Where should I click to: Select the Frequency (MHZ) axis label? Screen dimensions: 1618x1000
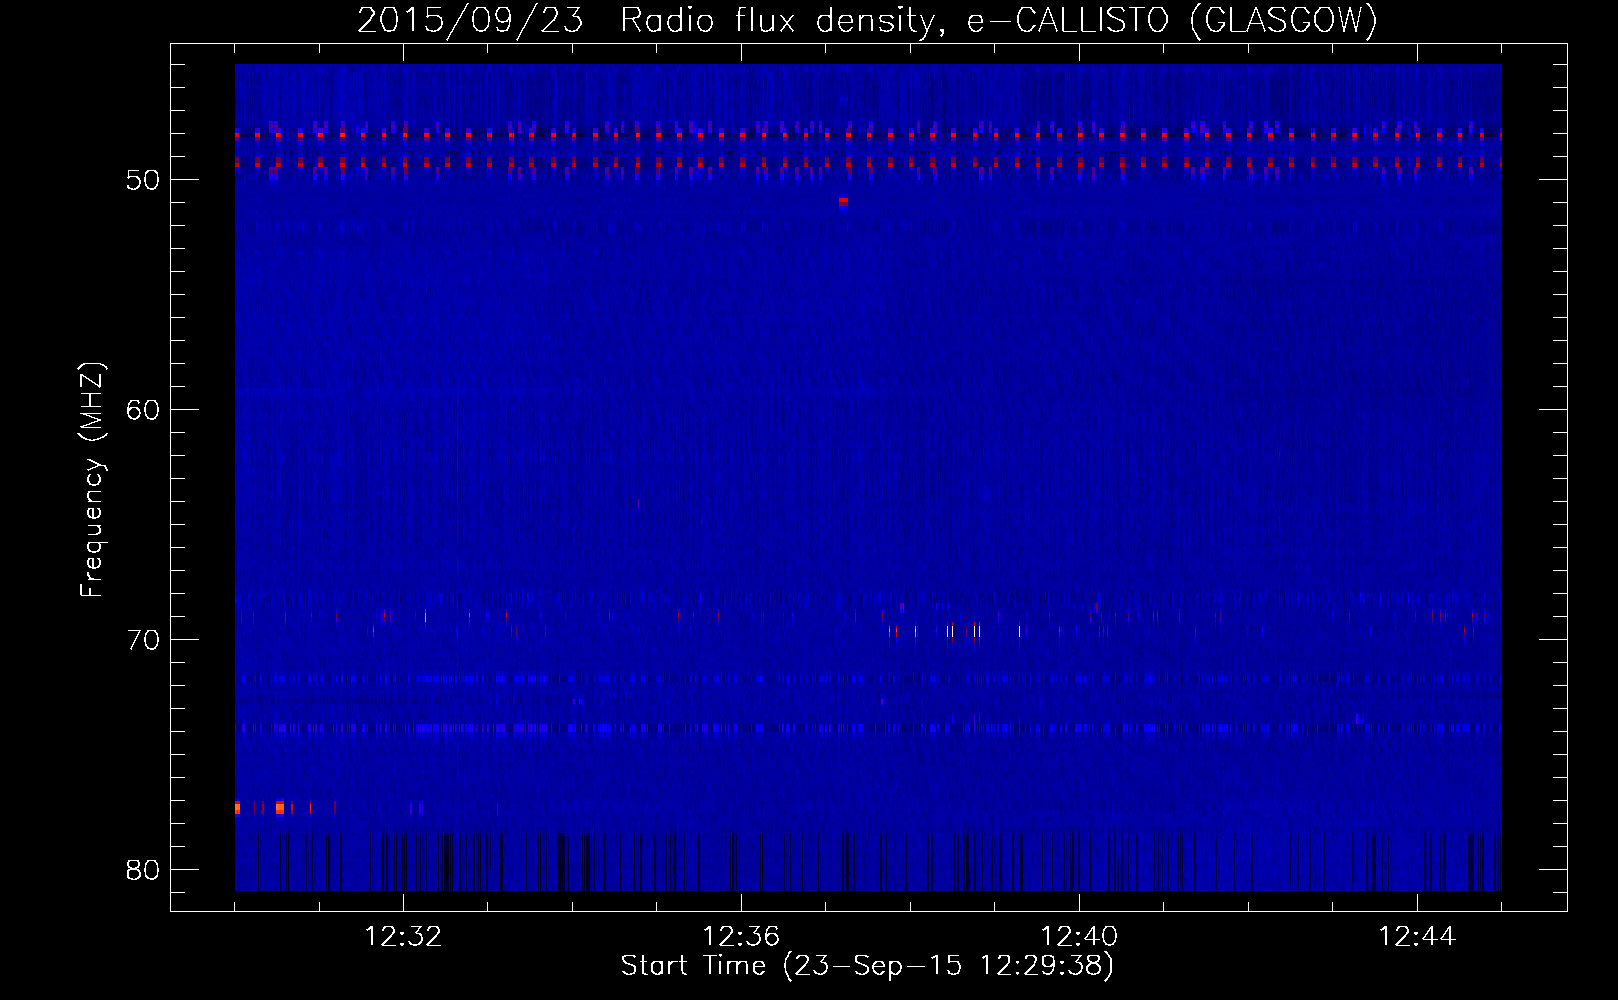pos(91,480)
